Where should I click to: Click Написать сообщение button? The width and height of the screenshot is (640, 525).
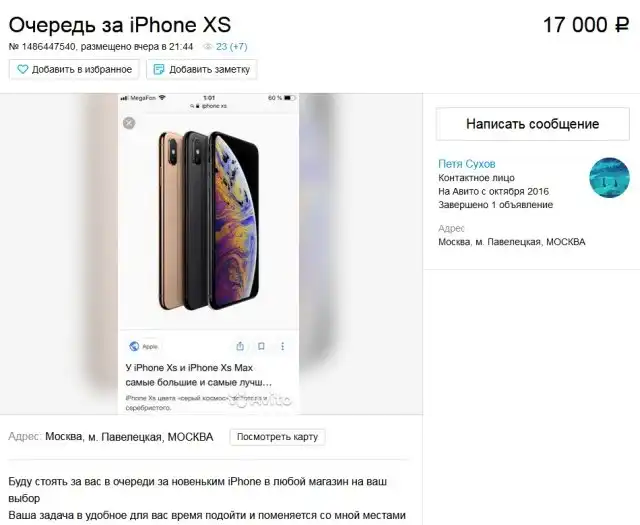[x=533, y=124]
